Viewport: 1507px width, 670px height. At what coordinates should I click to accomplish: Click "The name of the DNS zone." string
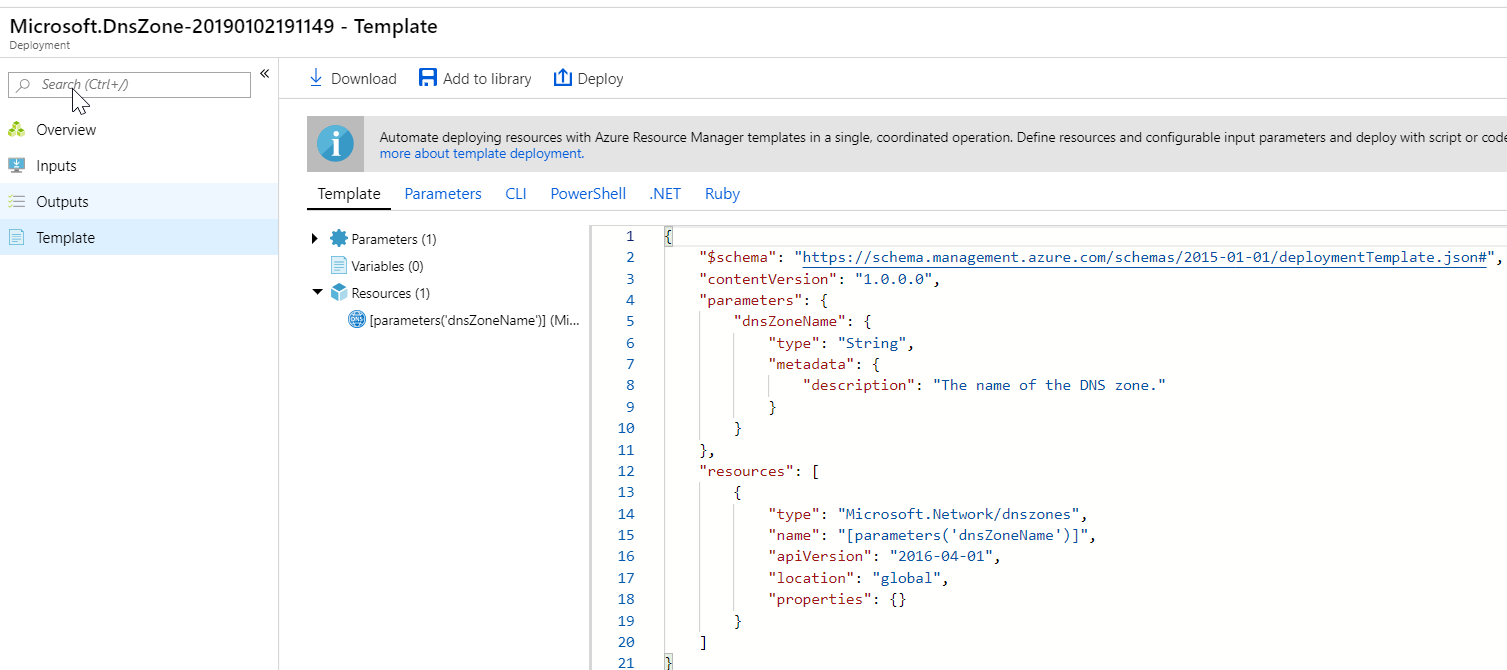tap(1049, 386)
